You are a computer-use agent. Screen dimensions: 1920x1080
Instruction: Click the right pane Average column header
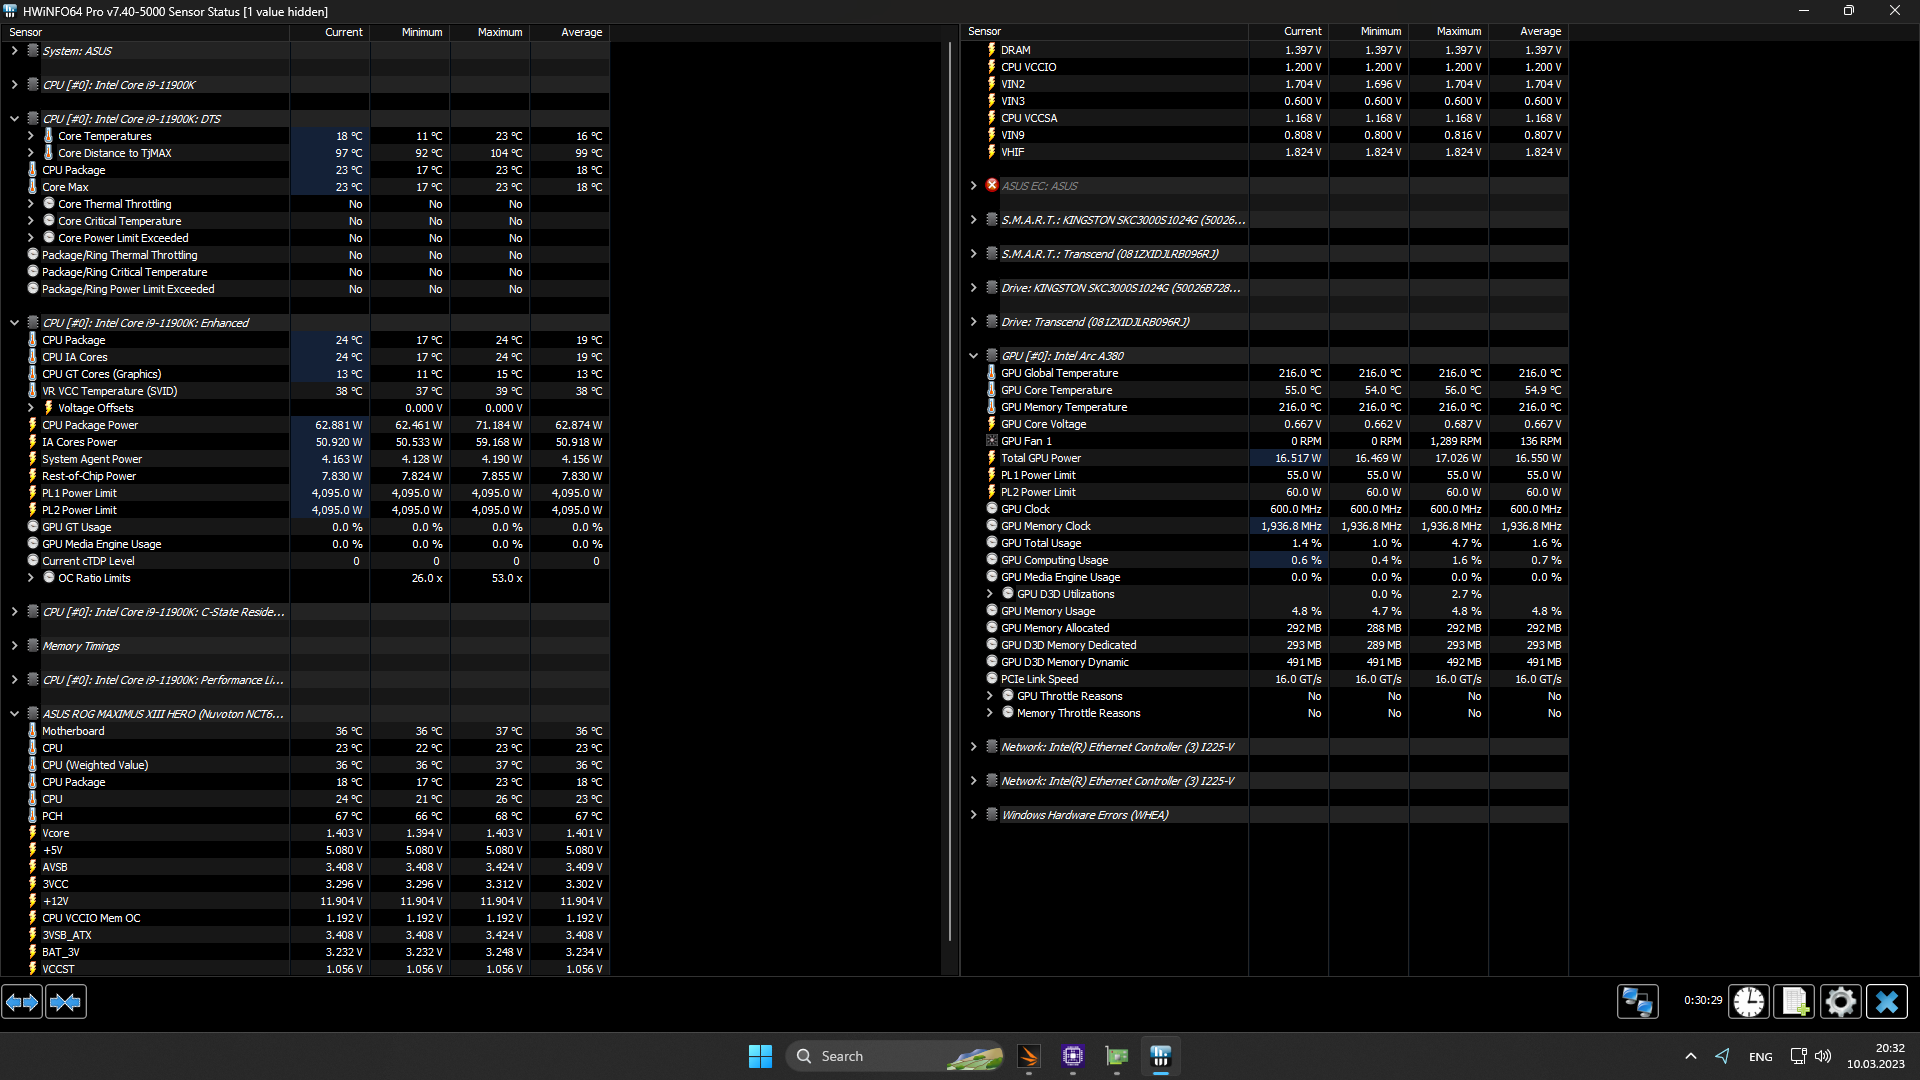pos(1540,32)
